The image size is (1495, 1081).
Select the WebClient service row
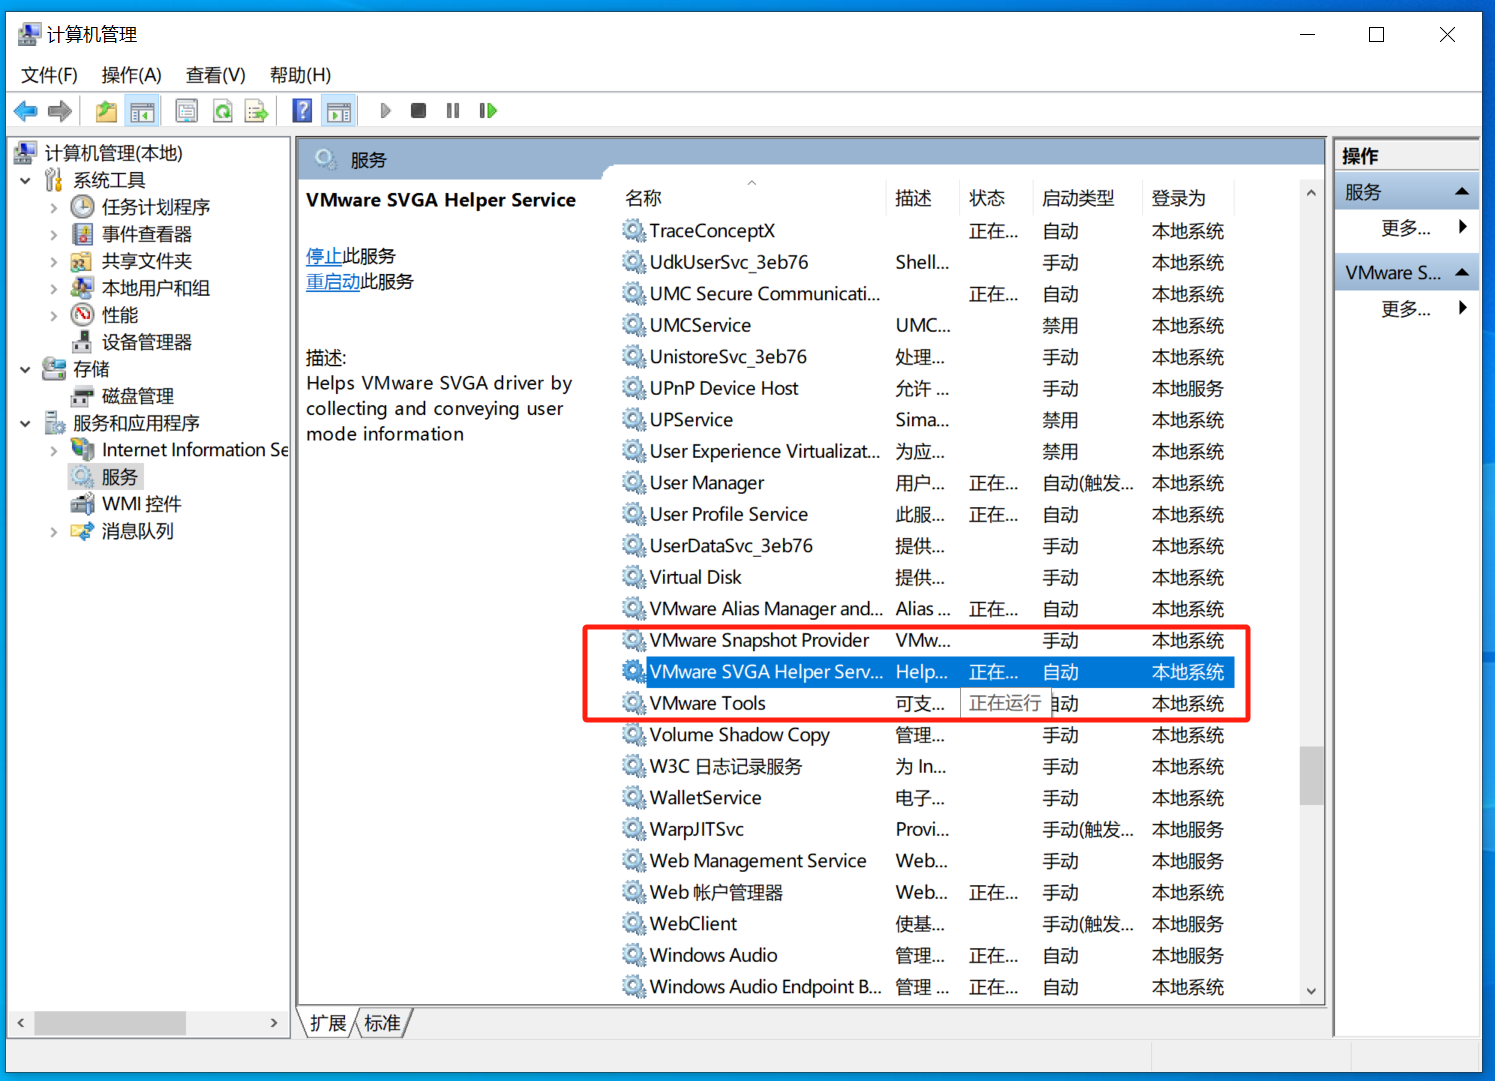927,924
